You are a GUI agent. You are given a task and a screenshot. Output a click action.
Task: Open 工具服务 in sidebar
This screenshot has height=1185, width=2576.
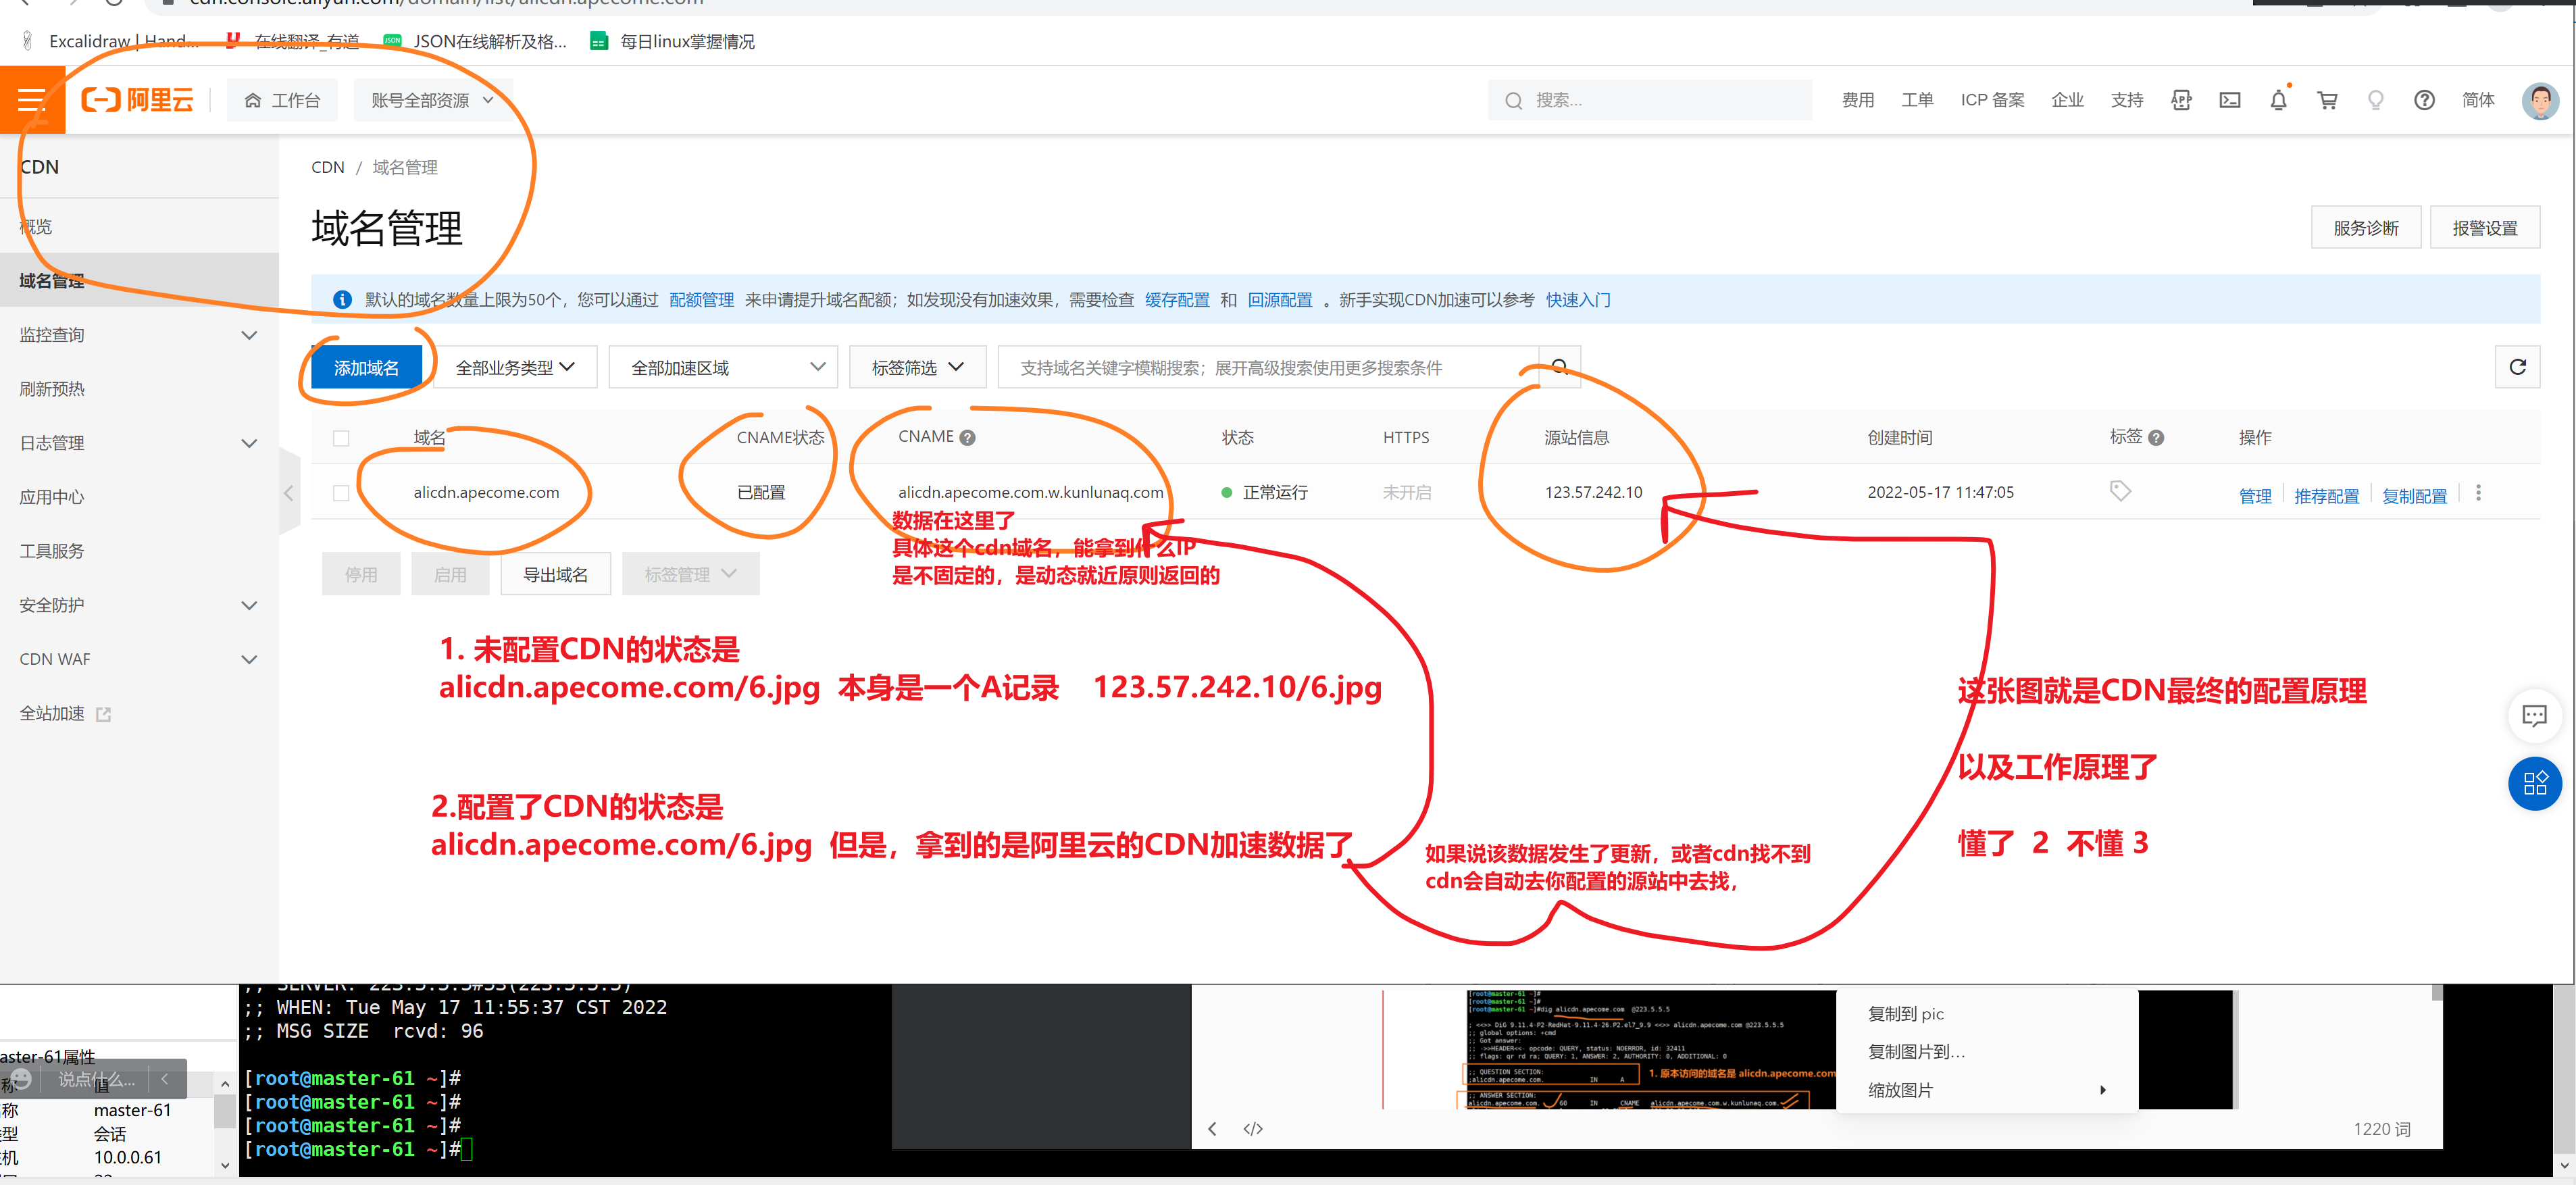[139, 551]
